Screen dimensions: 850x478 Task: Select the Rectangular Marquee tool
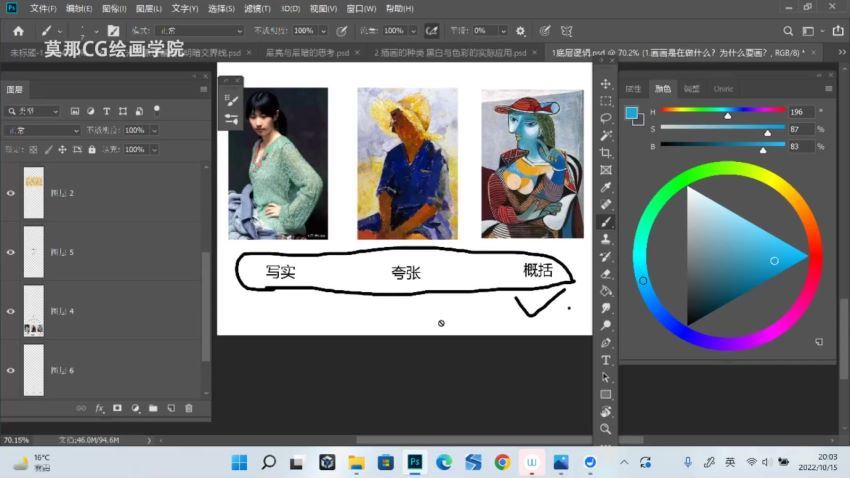point(606,101)
